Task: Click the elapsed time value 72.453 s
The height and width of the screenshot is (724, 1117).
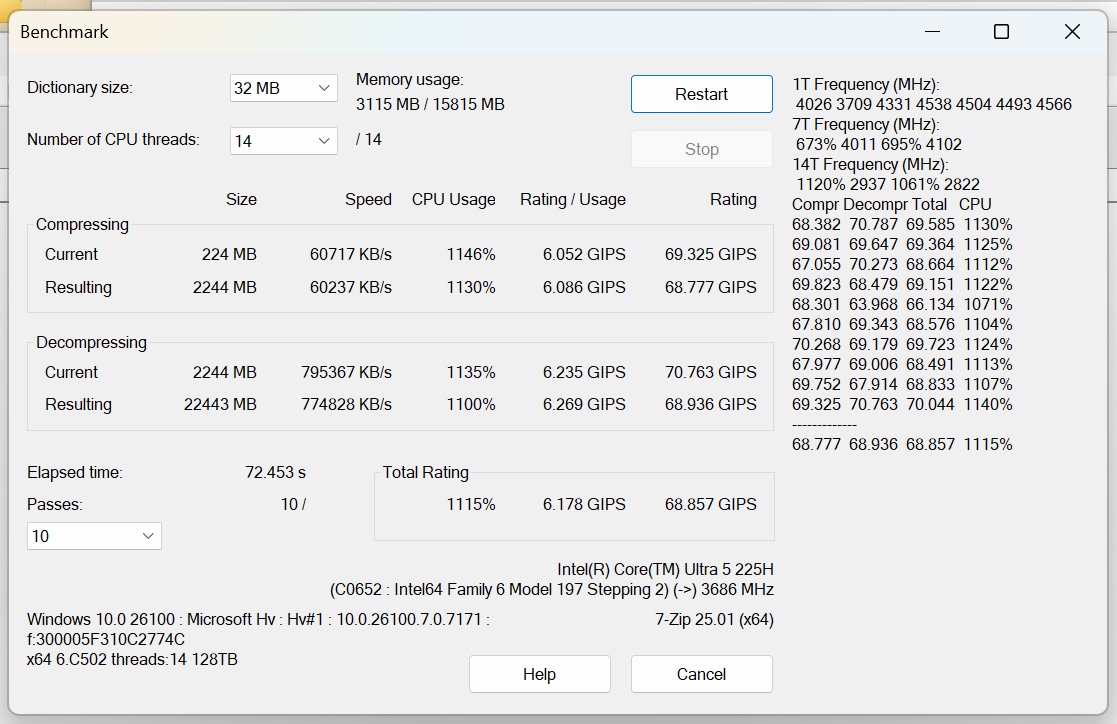Action: pyautogui.click(x=275, y=472)
